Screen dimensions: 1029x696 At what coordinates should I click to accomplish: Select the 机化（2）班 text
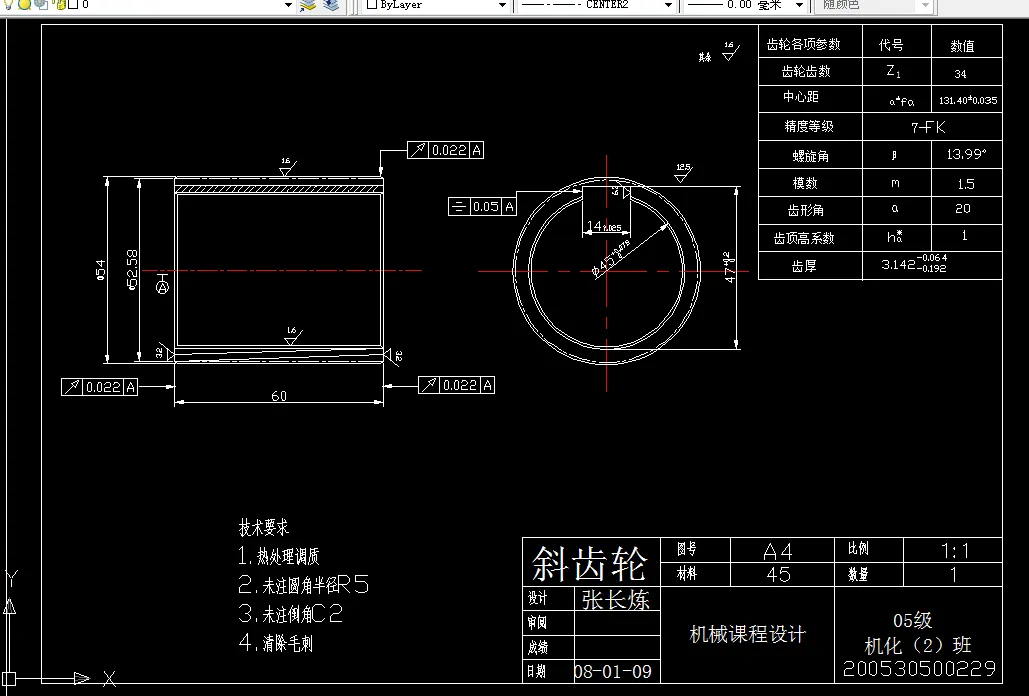click(x=917, y=645)
